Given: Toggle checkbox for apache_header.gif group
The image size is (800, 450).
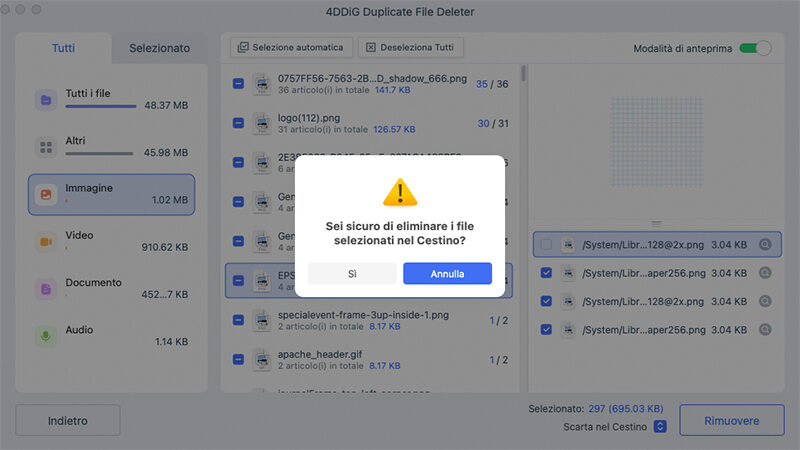Looking at the screenshot, I should point(238,359).
